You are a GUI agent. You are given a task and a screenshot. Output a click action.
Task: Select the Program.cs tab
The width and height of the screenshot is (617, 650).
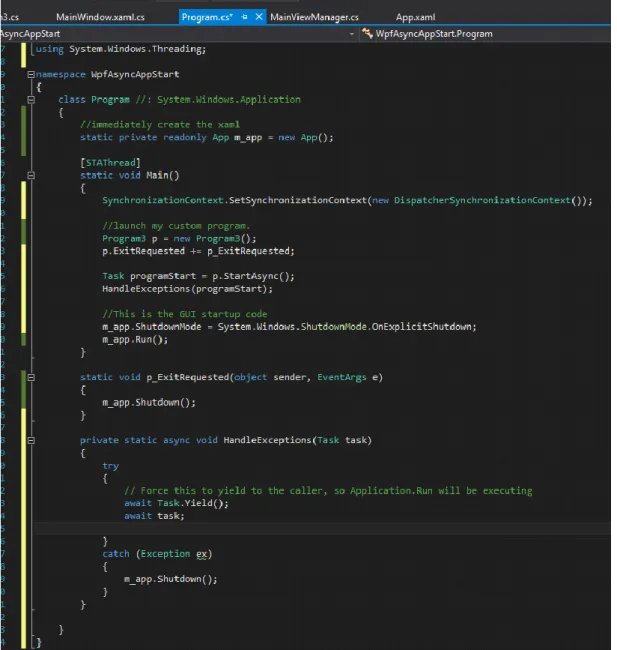(207, 17)
